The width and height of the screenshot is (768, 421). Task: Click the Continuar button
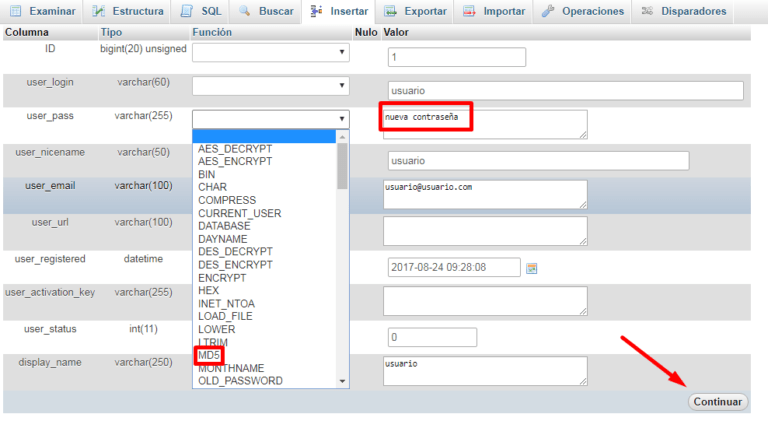[x=718, y=402]
